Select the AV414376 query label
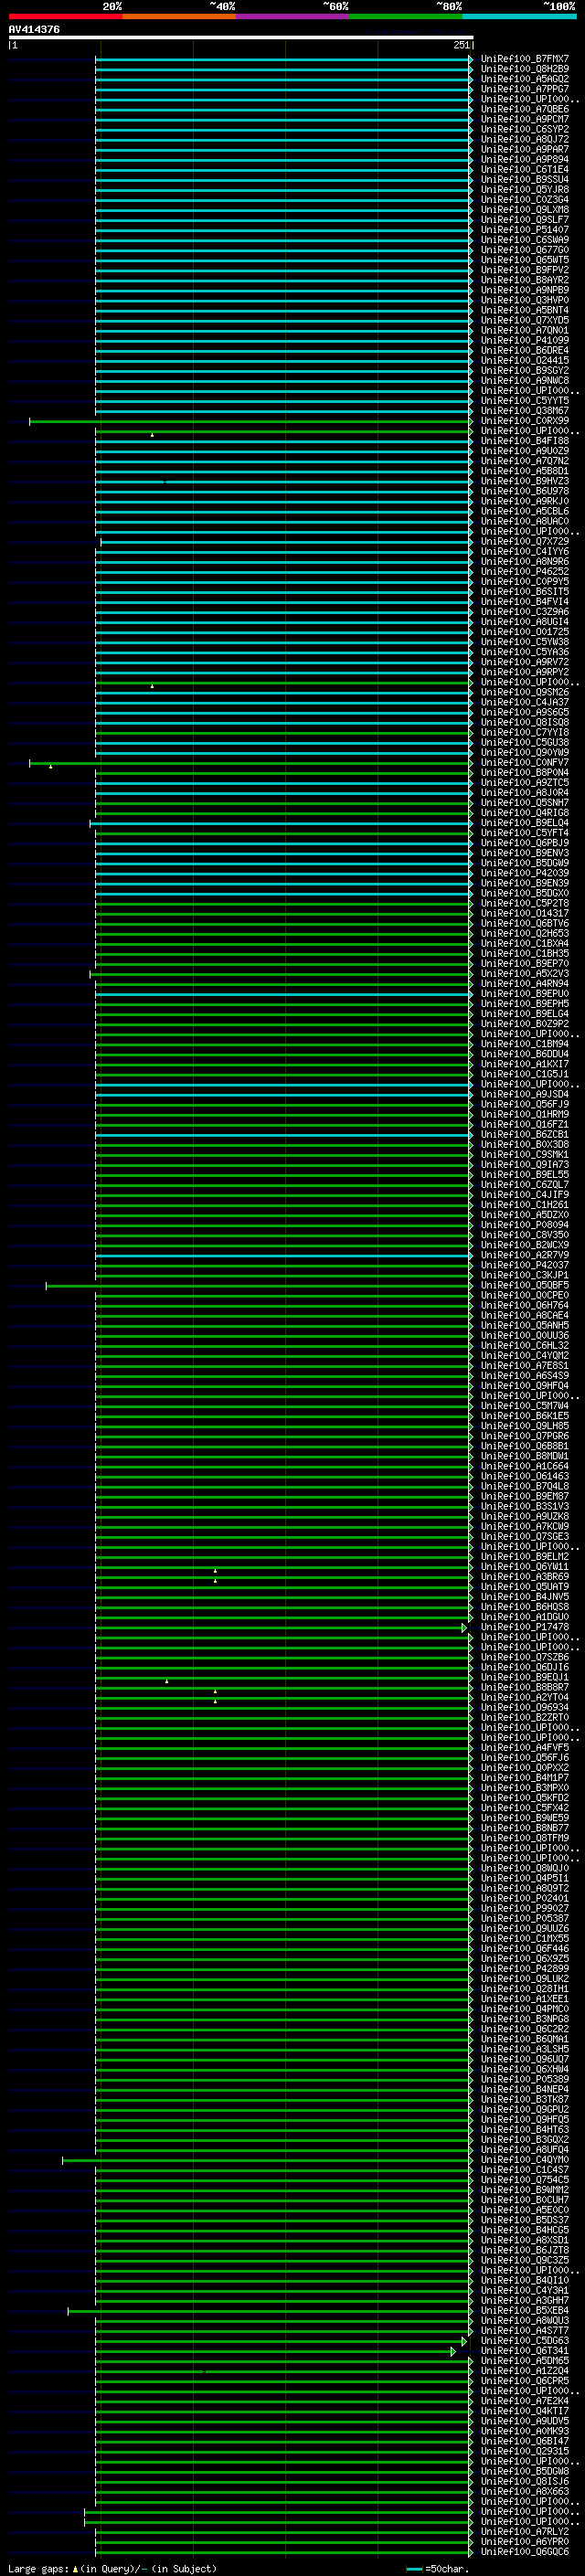This screenshot has height=2576, width=585. click(34, 30)
